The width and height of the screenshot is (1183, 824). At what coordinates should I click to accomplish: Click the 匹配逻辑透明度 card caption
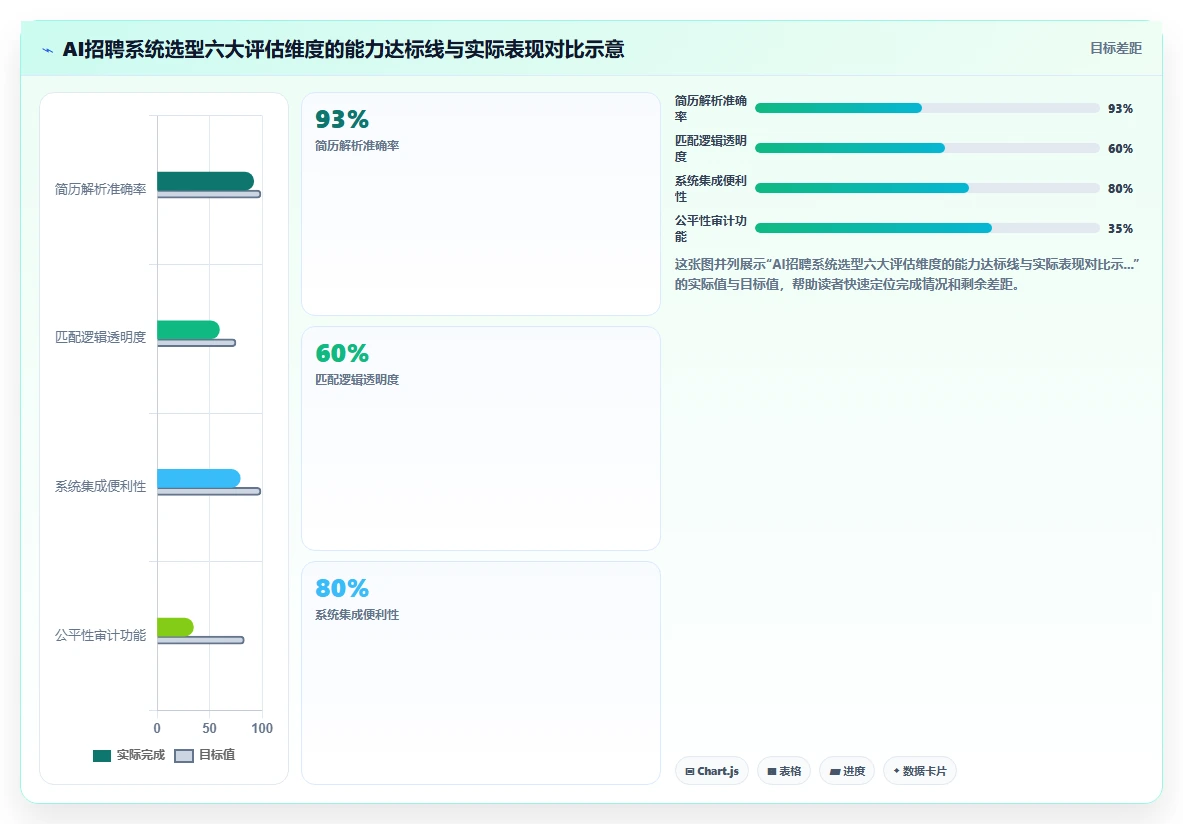pyautogui.click(x=357, y=380)
